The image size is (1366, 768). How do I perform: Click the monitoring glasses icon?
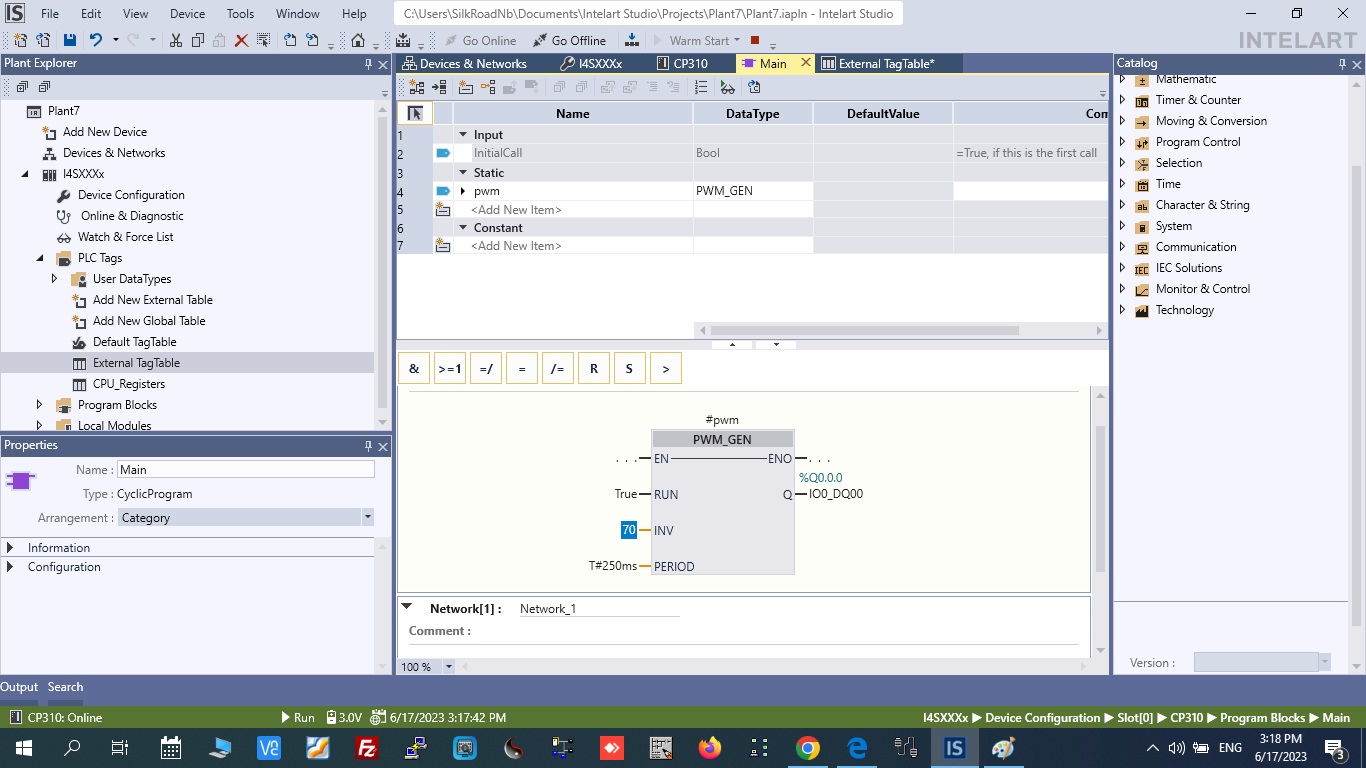tap(727, 87)
